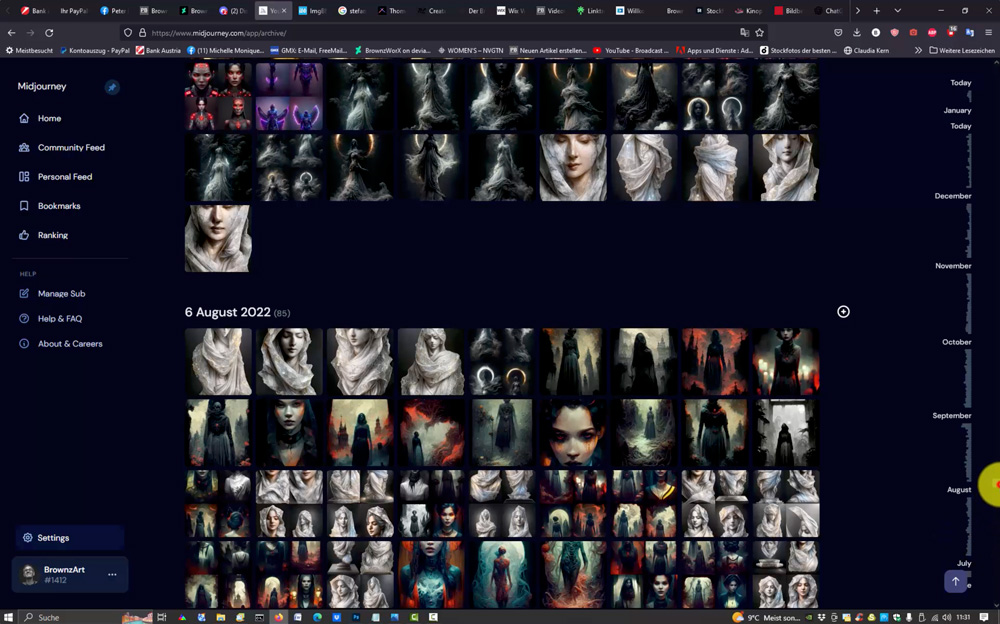Open the Ranking page
The height and width of the screenshot is (624, 1000).
click(x=52, y=235)
